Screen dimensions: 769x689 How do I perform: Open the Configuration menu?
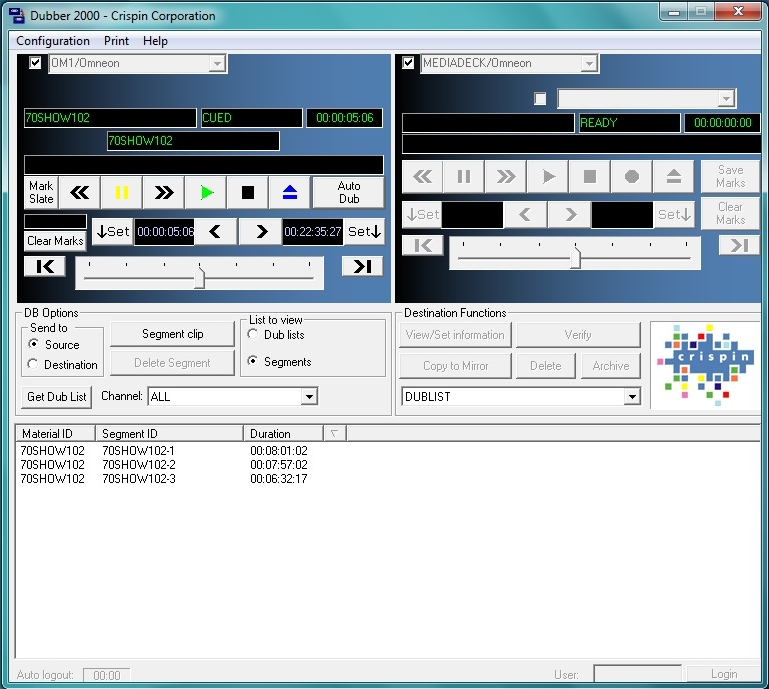[x=53, y=41]
